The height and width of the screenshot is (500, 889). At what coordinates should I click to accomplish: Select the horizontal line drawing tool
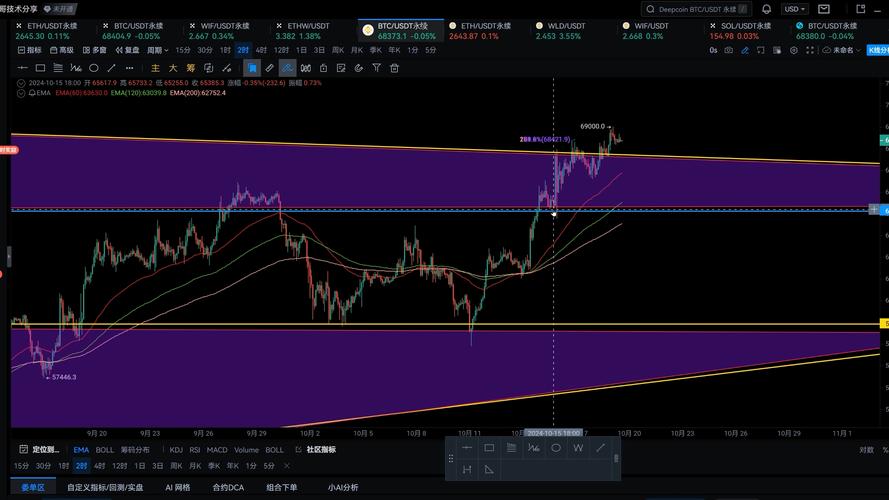[x=23, y=68]
